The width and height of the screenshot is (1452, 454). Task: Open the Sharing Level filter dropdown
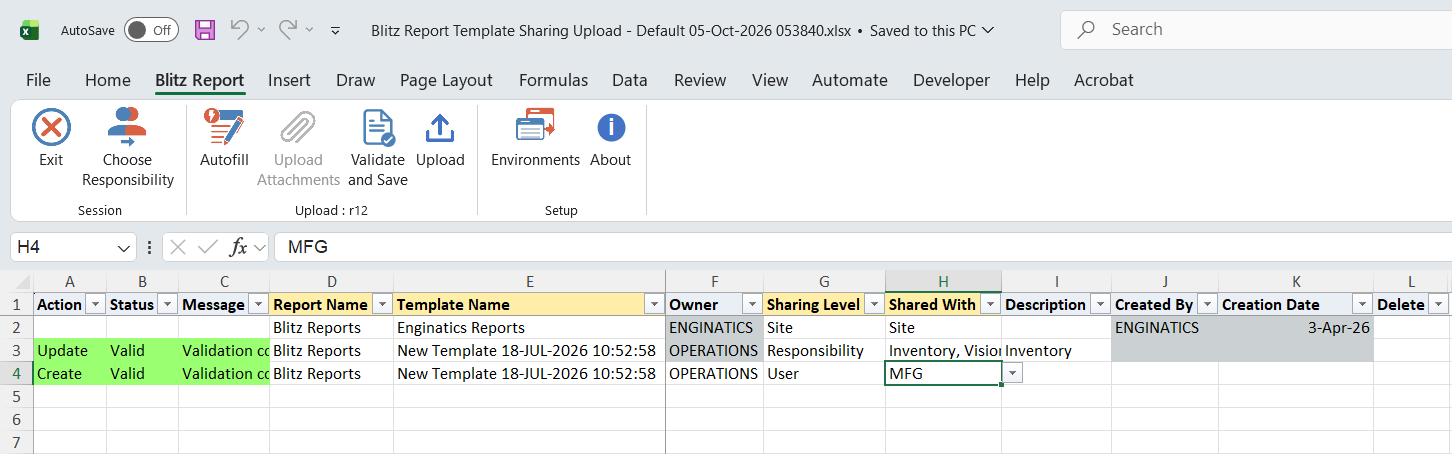(873, 304)
